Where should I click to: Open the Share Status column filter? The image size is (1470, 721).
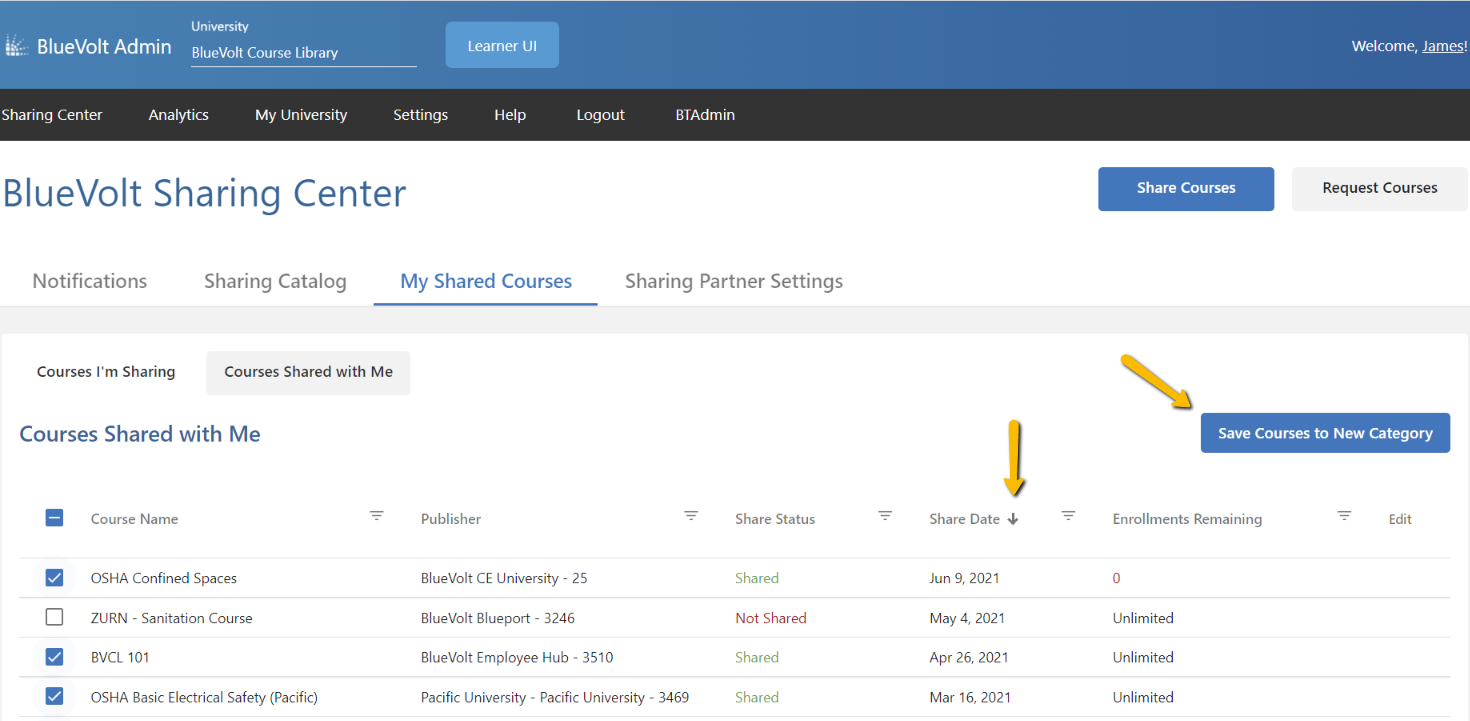(885, 516)
